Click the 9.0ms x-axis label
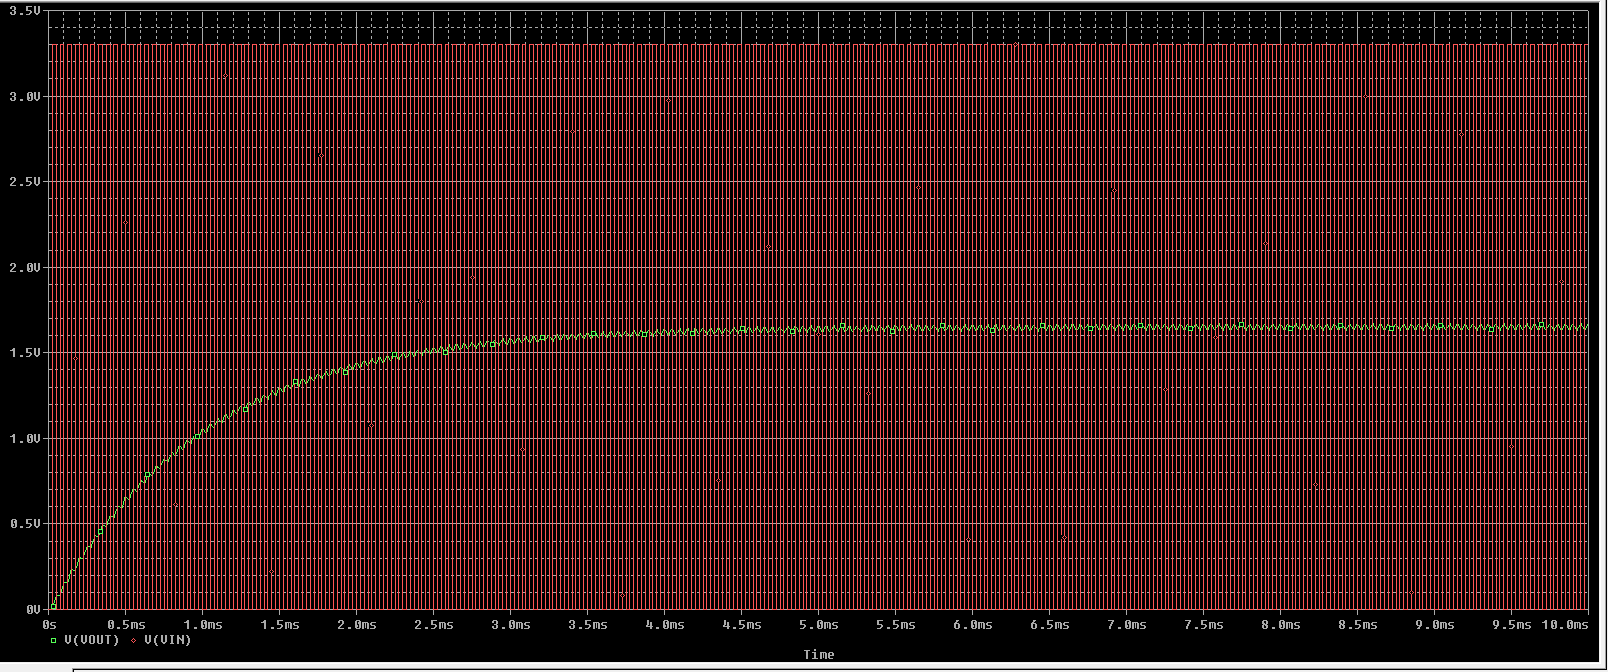Screen dimensions: 1608x672 (x=1435, y=625)
